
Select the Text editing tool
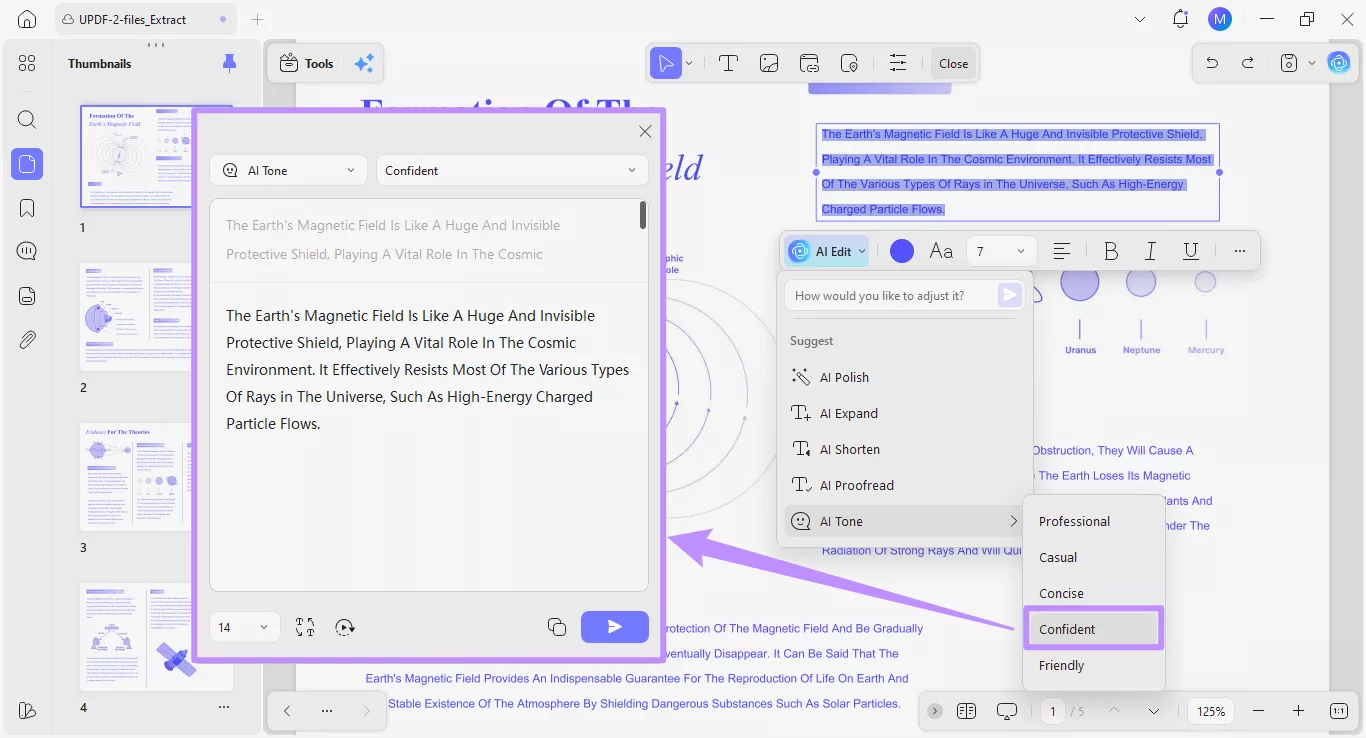(728, 63)
